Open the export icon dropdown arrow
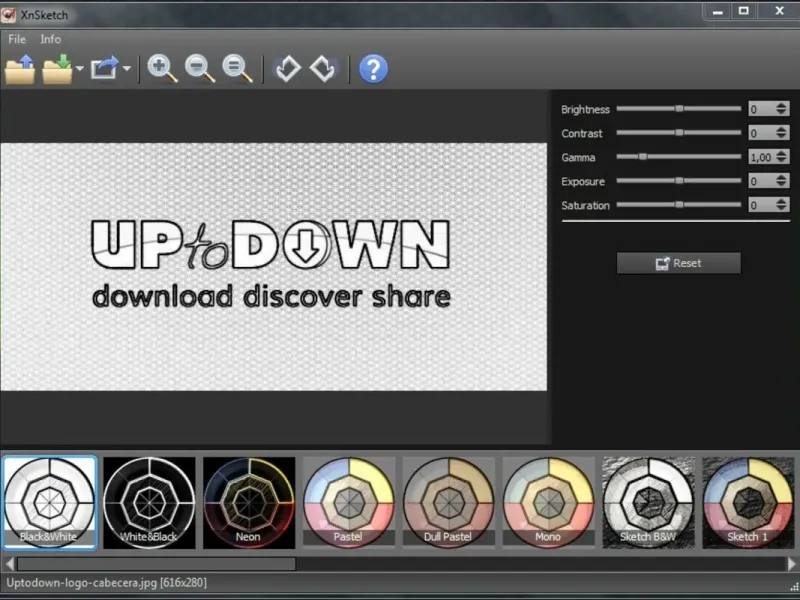Screen dimensions: 800x600 [x=127, y=68]
